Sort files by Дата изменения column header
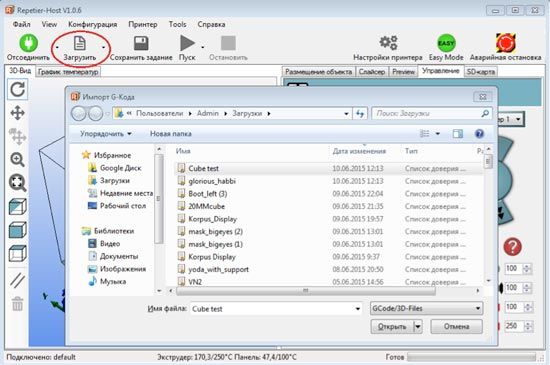550x365 pixels. pos(359,151)
